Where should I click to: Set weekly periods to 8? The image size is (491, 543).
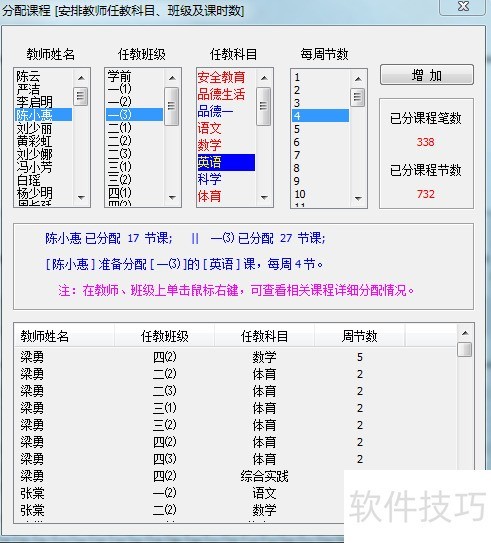(x=320, y=168)
